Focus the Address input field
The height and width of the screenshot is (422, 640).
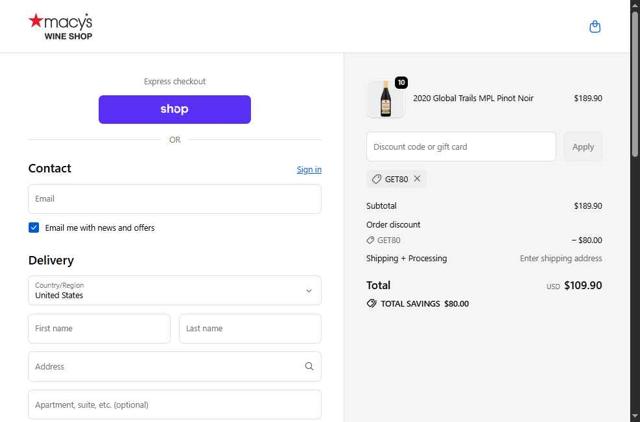(165, 366)
